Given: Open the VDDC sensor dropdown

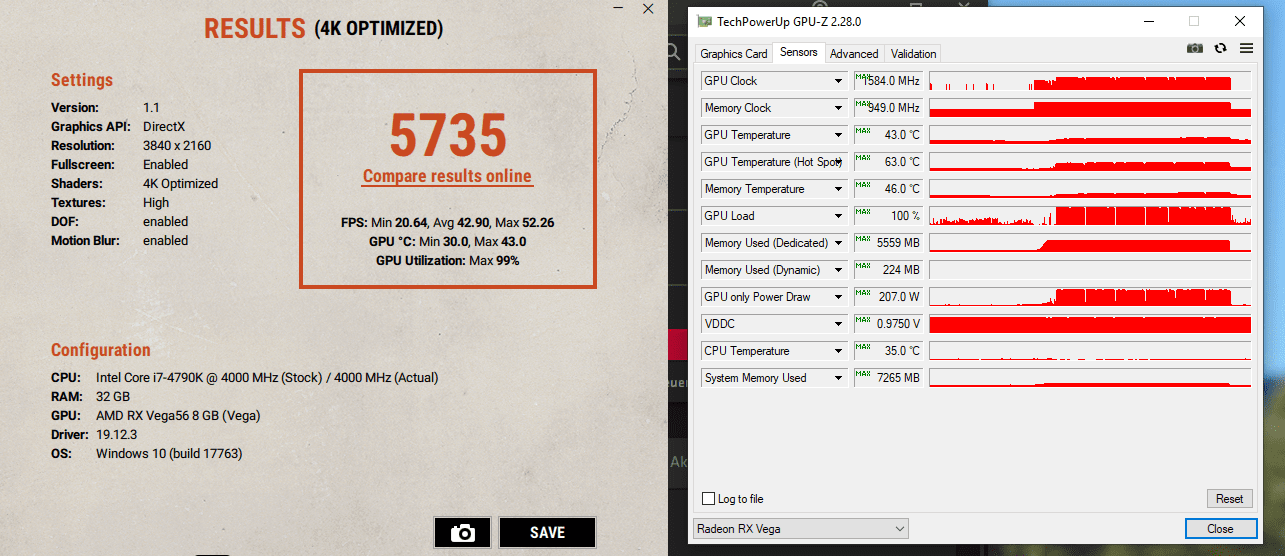Looking at the screenshot, I should 839,324.
